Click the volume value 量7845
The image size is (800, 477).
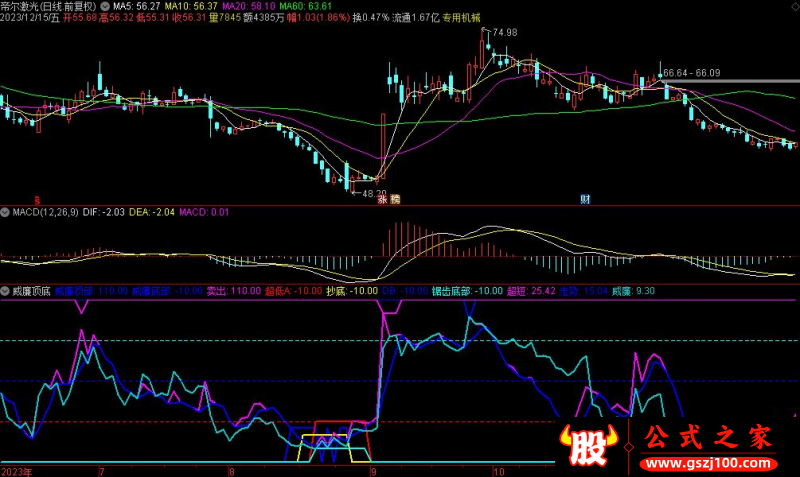pos(225,17)
